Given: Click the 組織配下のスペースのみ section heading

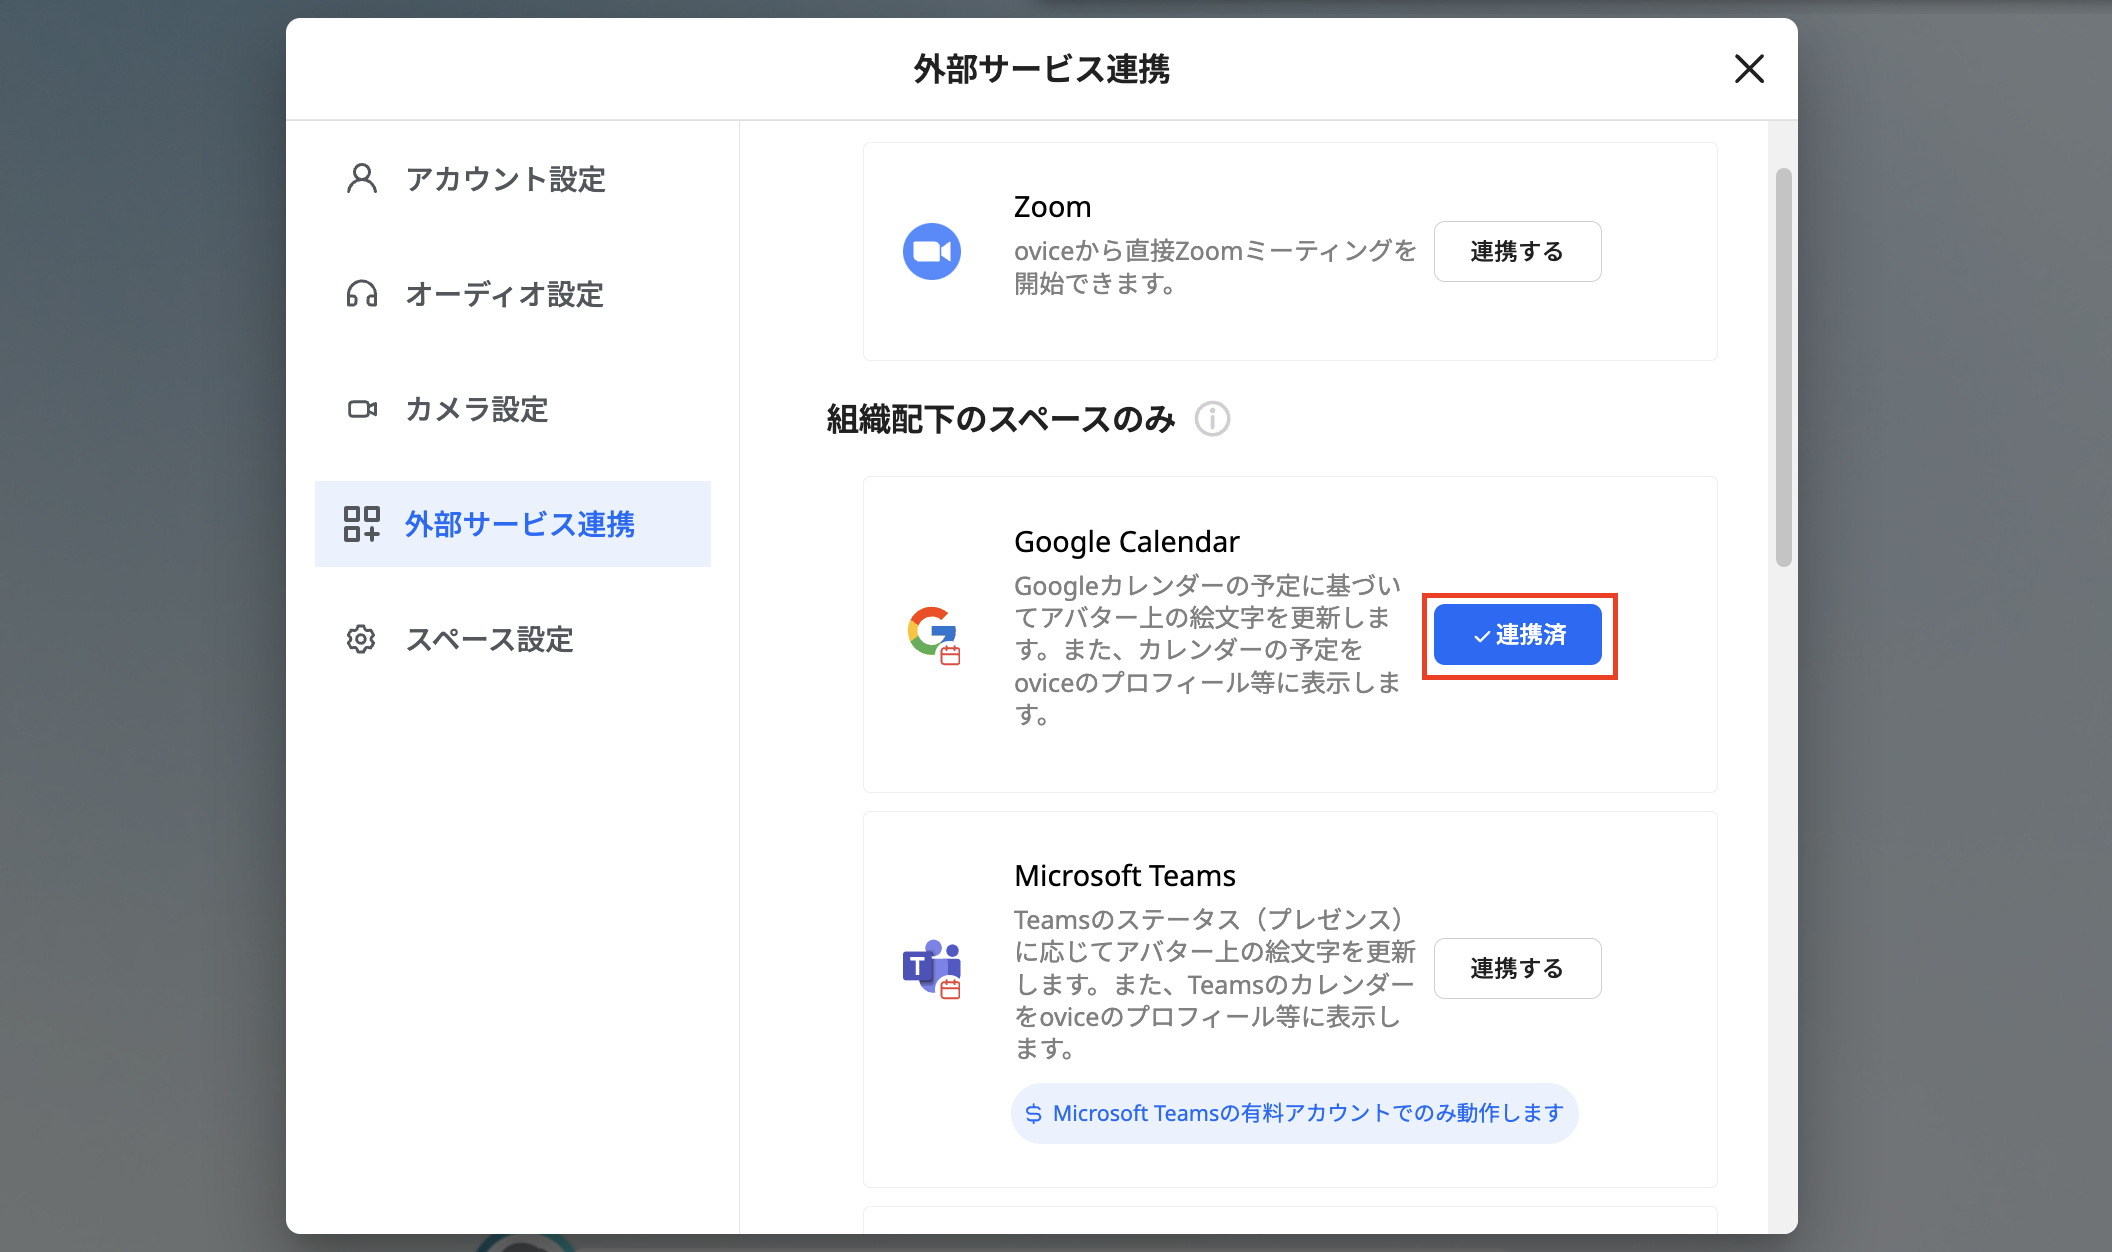Looking at the screenshot, I should pos(1001,419).
